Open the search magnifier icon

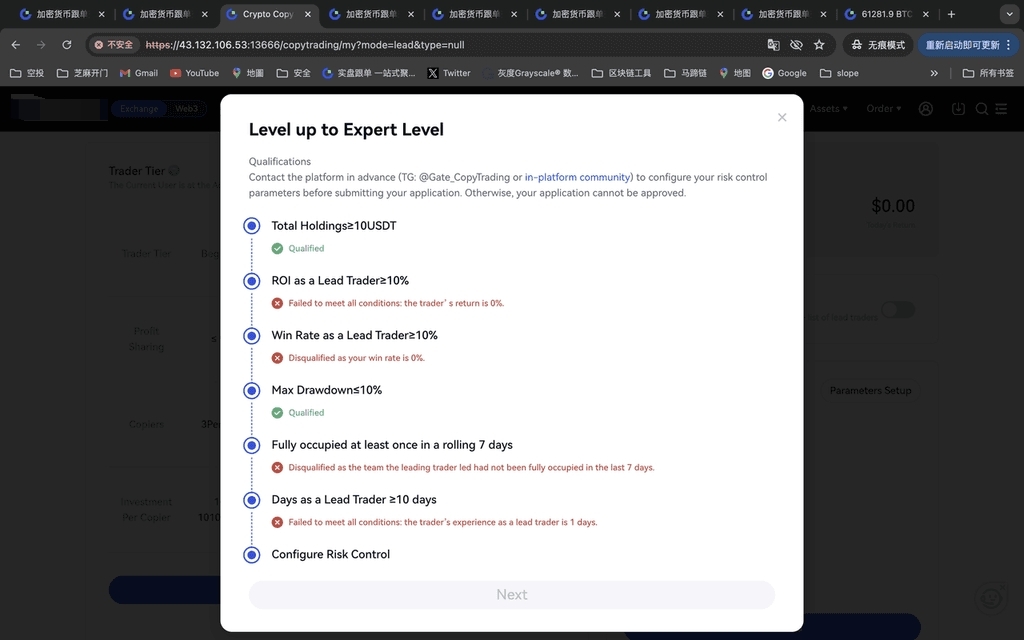tap(982, 109)
